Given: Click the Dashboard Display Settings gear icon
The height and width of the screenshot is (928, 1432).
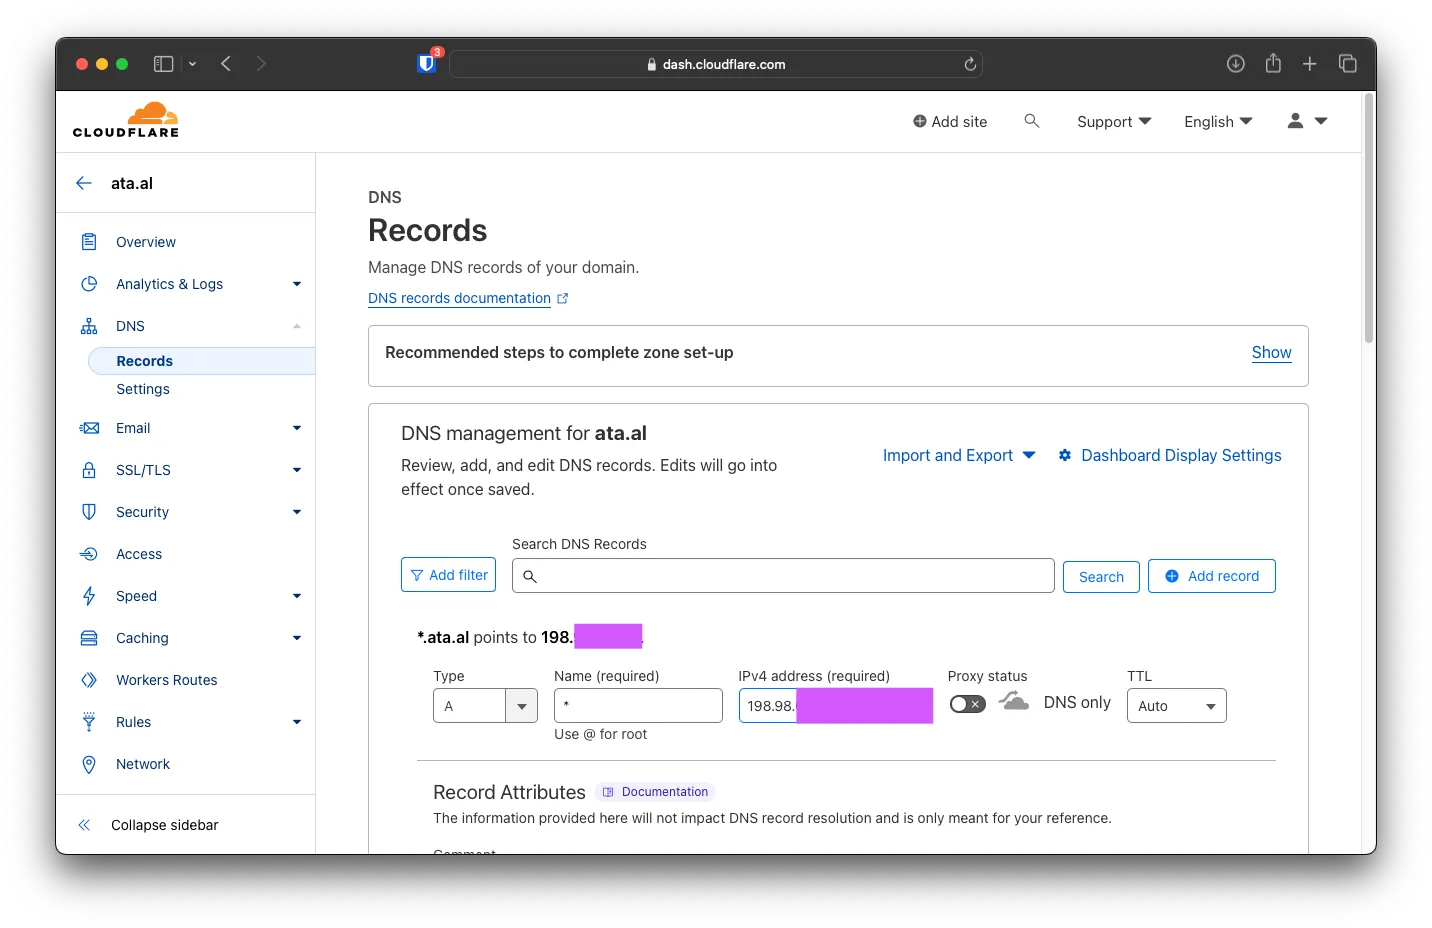Looking at the screenshot, I should 1065,455.
